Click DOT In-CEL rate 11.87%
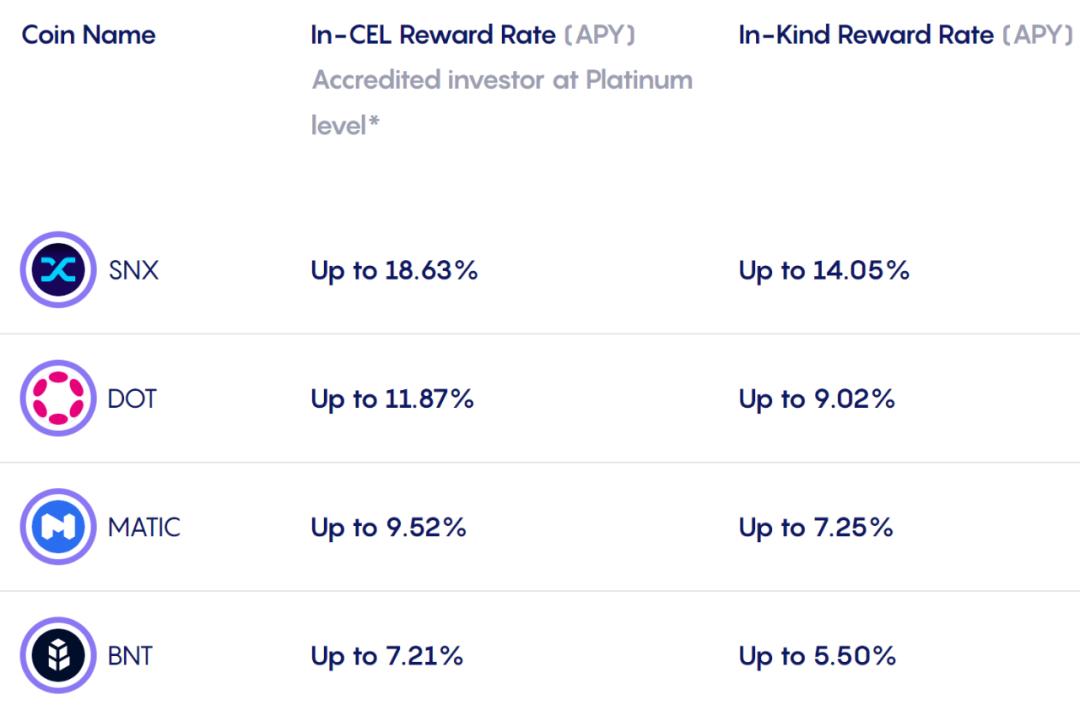Screen dimensions: 1080x716 coord(392,399)
